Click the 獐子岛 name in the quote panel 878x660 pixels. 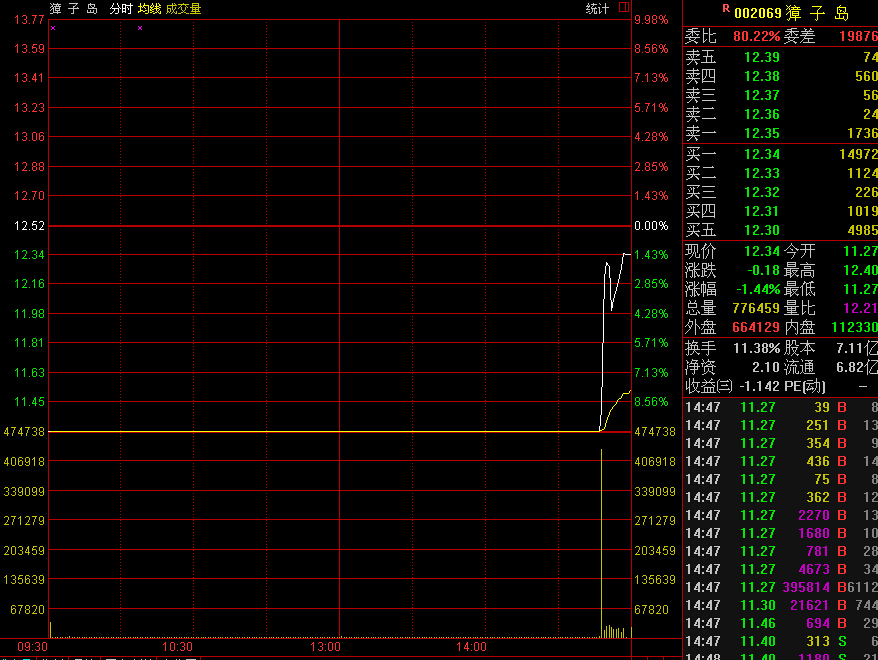(817, 13)
